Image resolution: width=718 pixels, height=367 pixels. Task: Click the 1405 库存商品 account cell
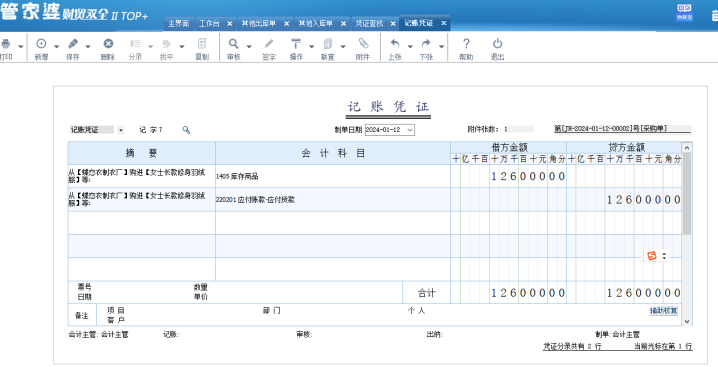[x=333, y=176]
